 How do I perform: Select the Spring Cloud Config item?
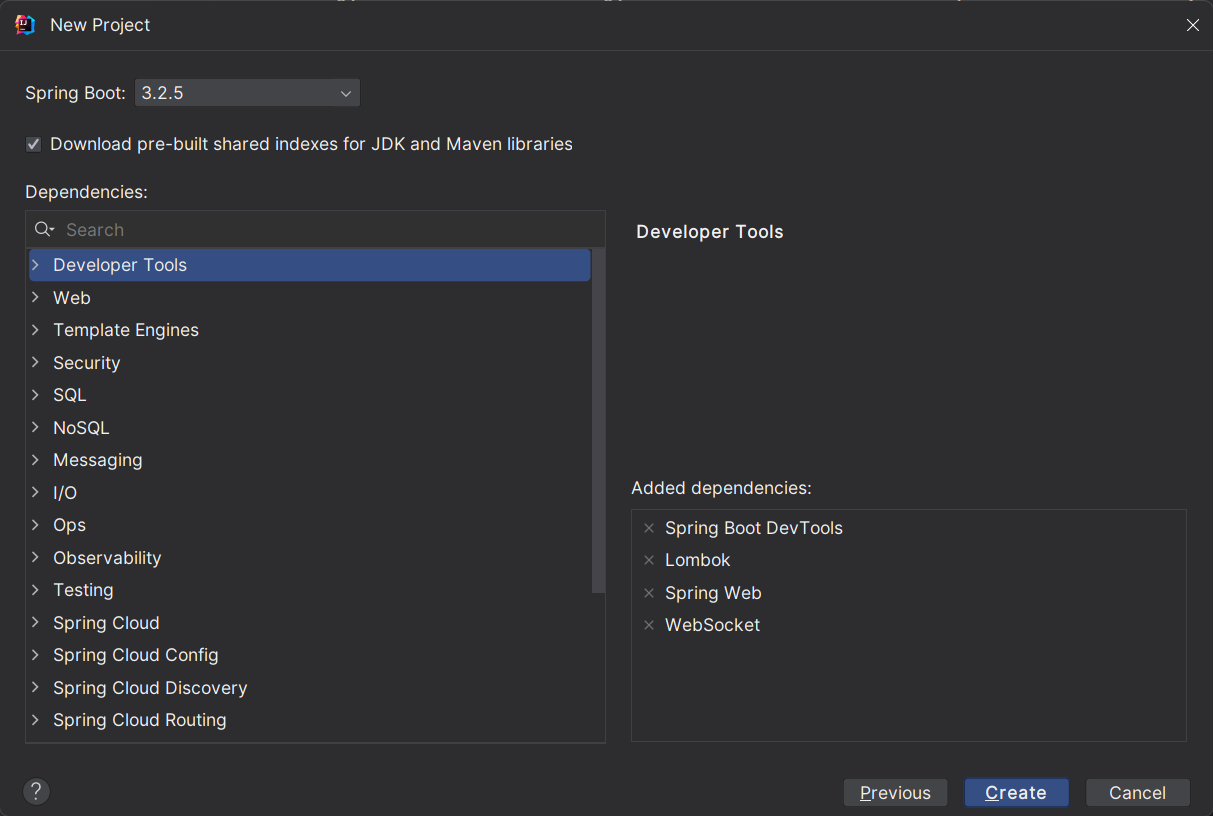[x=136, y=655]
